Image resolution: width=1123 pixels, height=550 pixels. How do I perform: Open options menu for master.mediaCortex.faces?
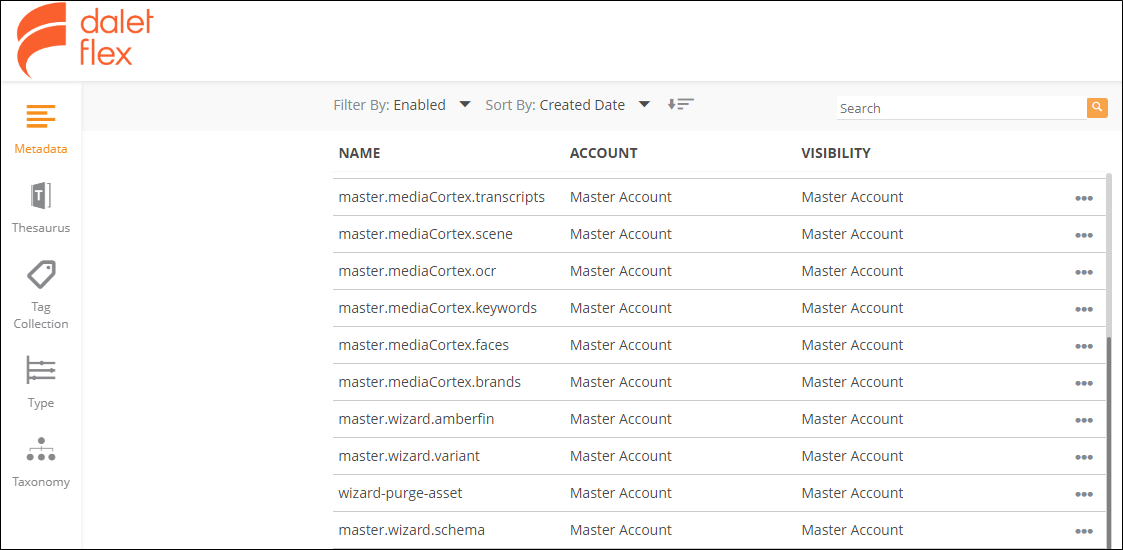click(1084, 347)
